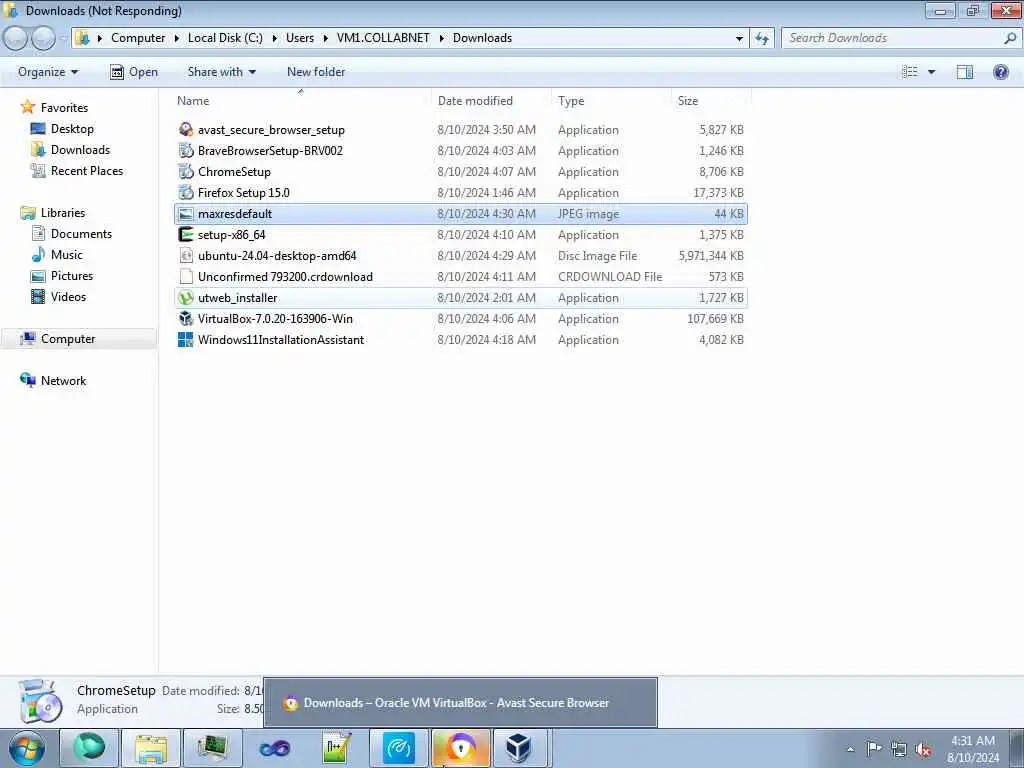
Task: Click the Unconfirmed 793200.crdownload file icon
Action: [x=186, y=277]
